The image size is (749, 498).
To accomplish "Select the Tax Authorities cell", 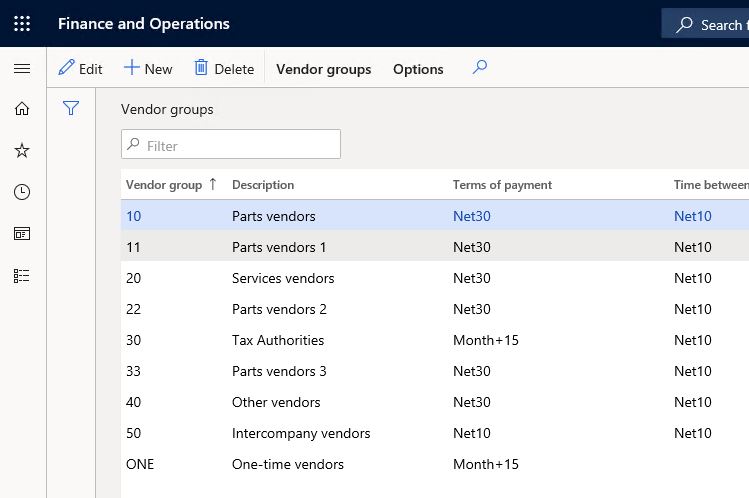I will [x=278, y=340].
